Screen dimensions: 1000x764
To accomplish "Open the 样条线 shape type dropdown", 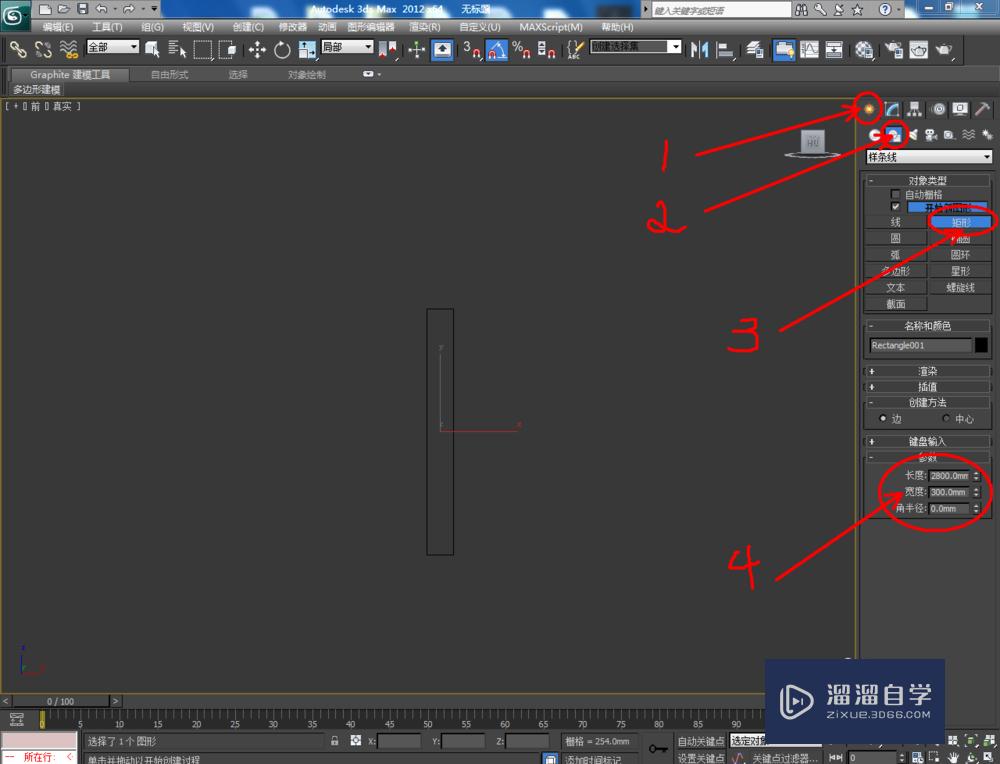I will pos(929,157).
